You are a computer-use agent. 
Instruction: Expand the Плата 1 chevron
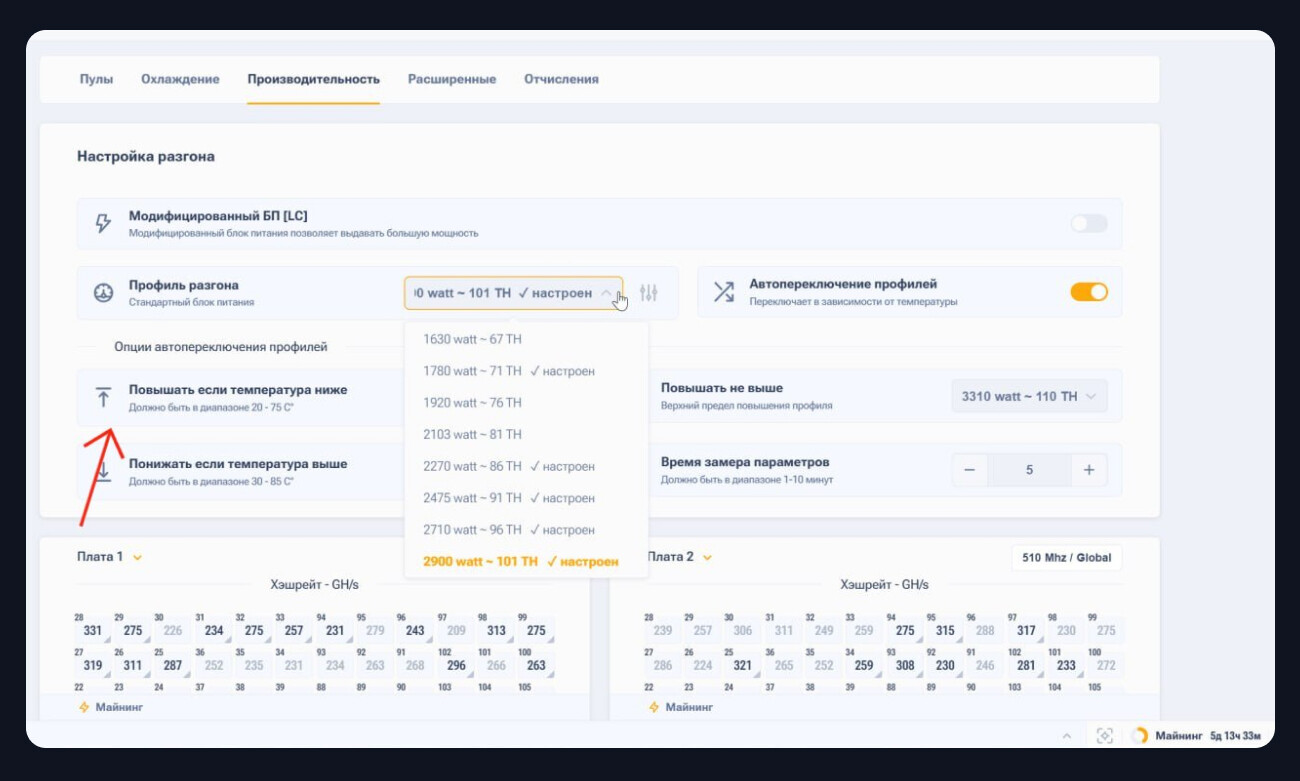pyautogui.click(x=138, y=558)
